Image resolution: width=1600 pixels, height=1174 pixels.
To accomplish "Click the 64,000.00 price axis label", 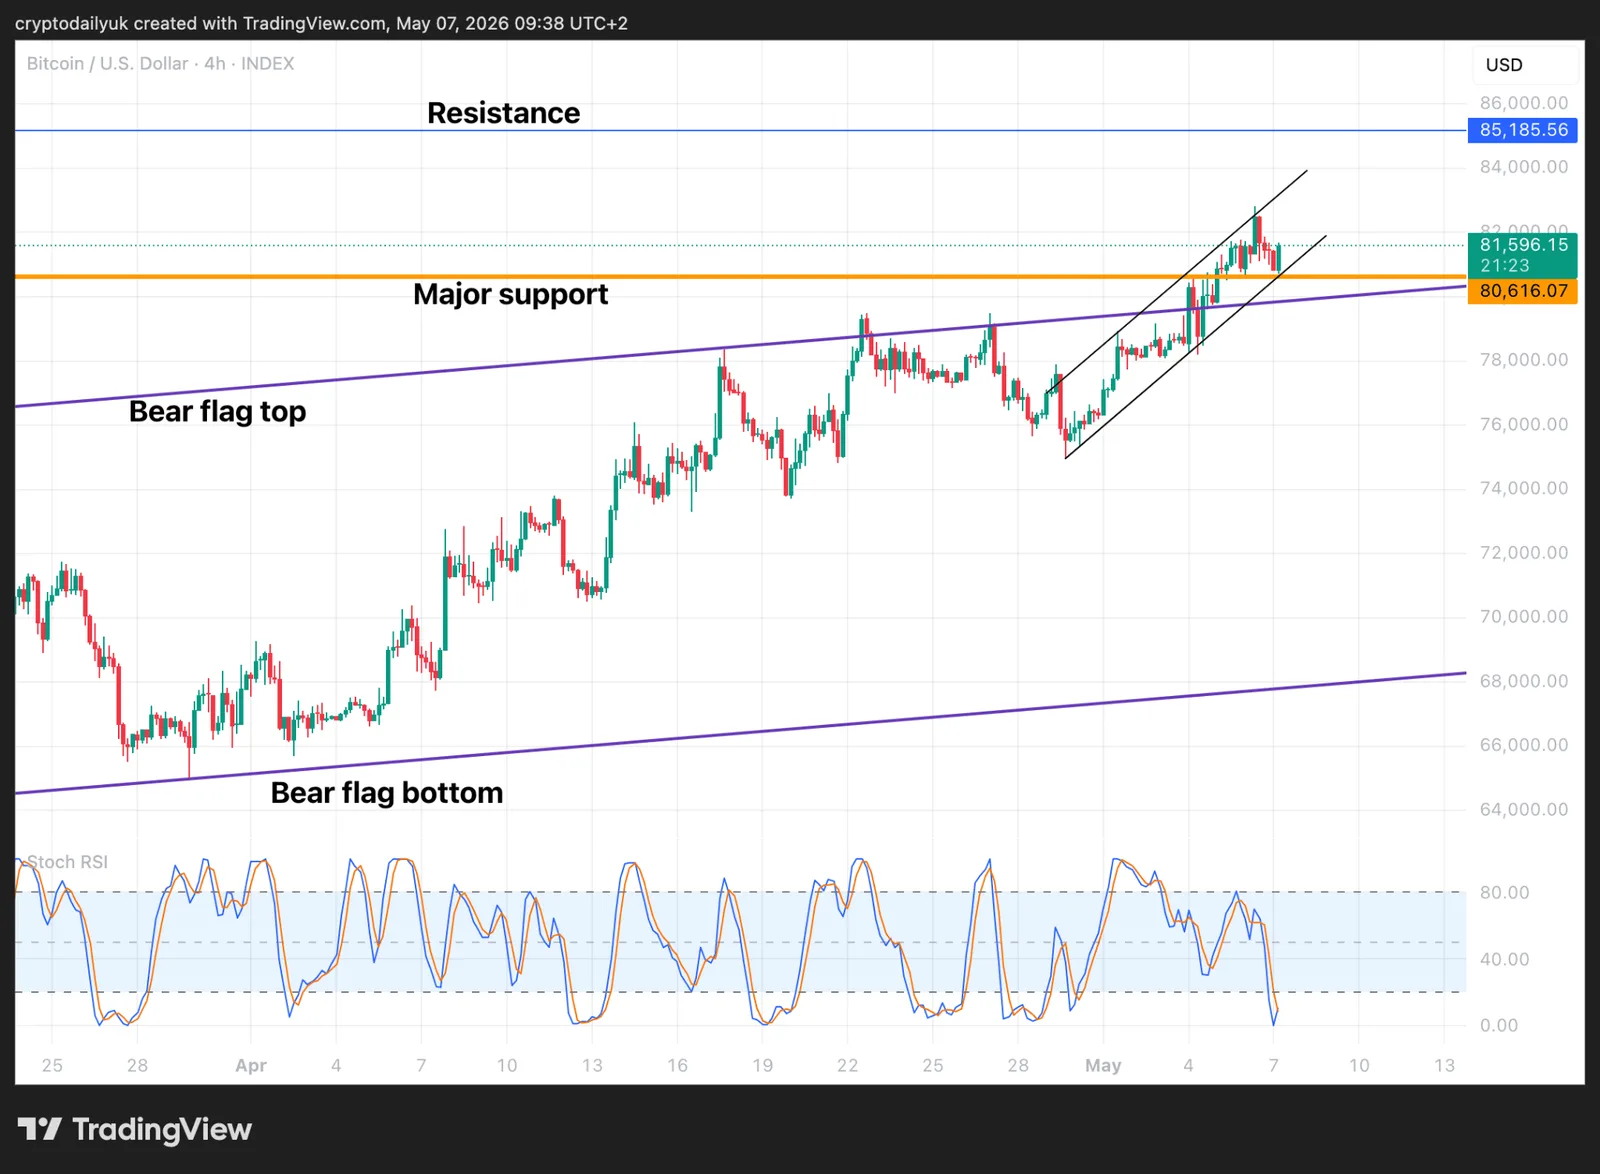I will (x=1523, y=809).
